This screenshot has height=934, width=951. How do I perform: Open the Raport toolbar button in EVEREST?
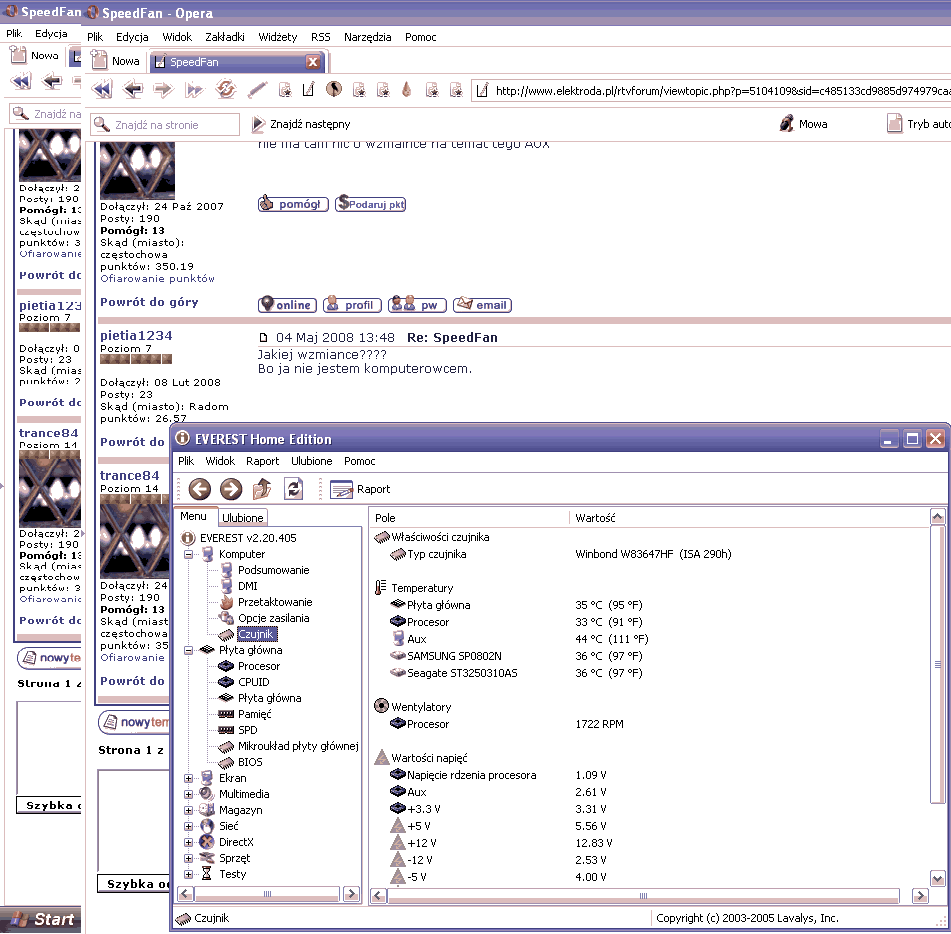360,489
